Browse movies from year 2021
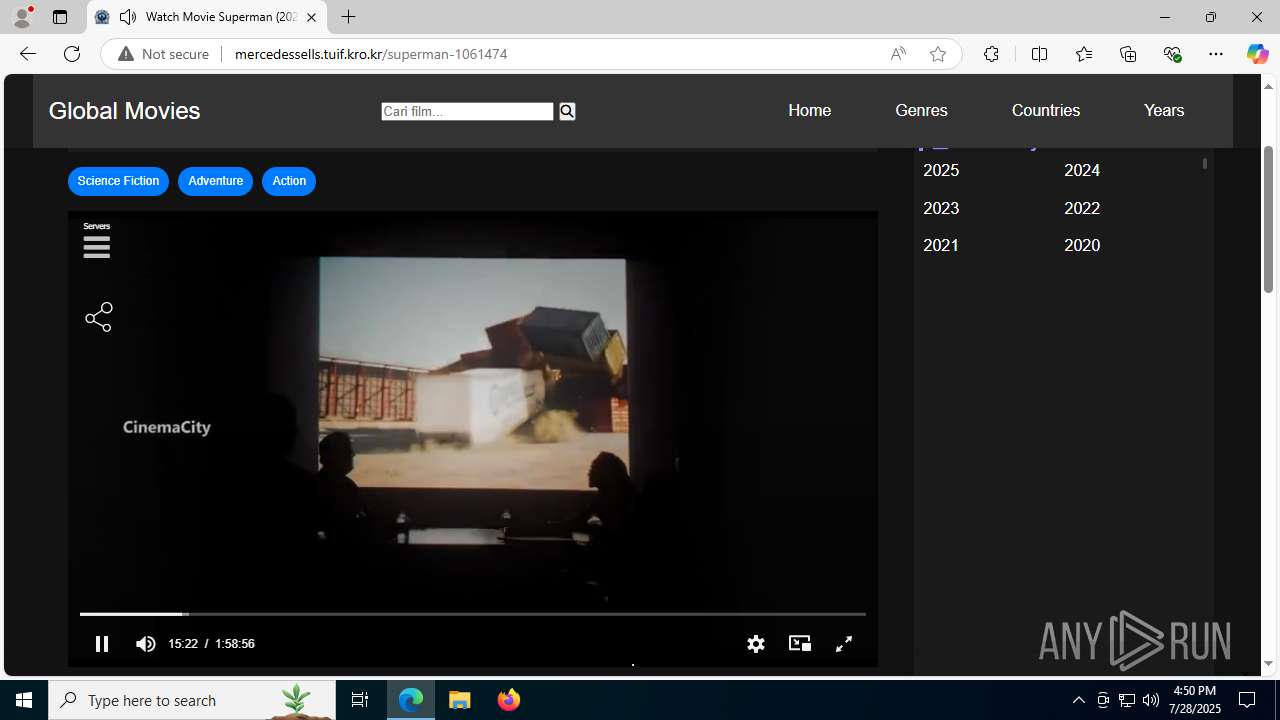Image resolution: width=1280 pixels, height=720 pixels. [941, 245]
